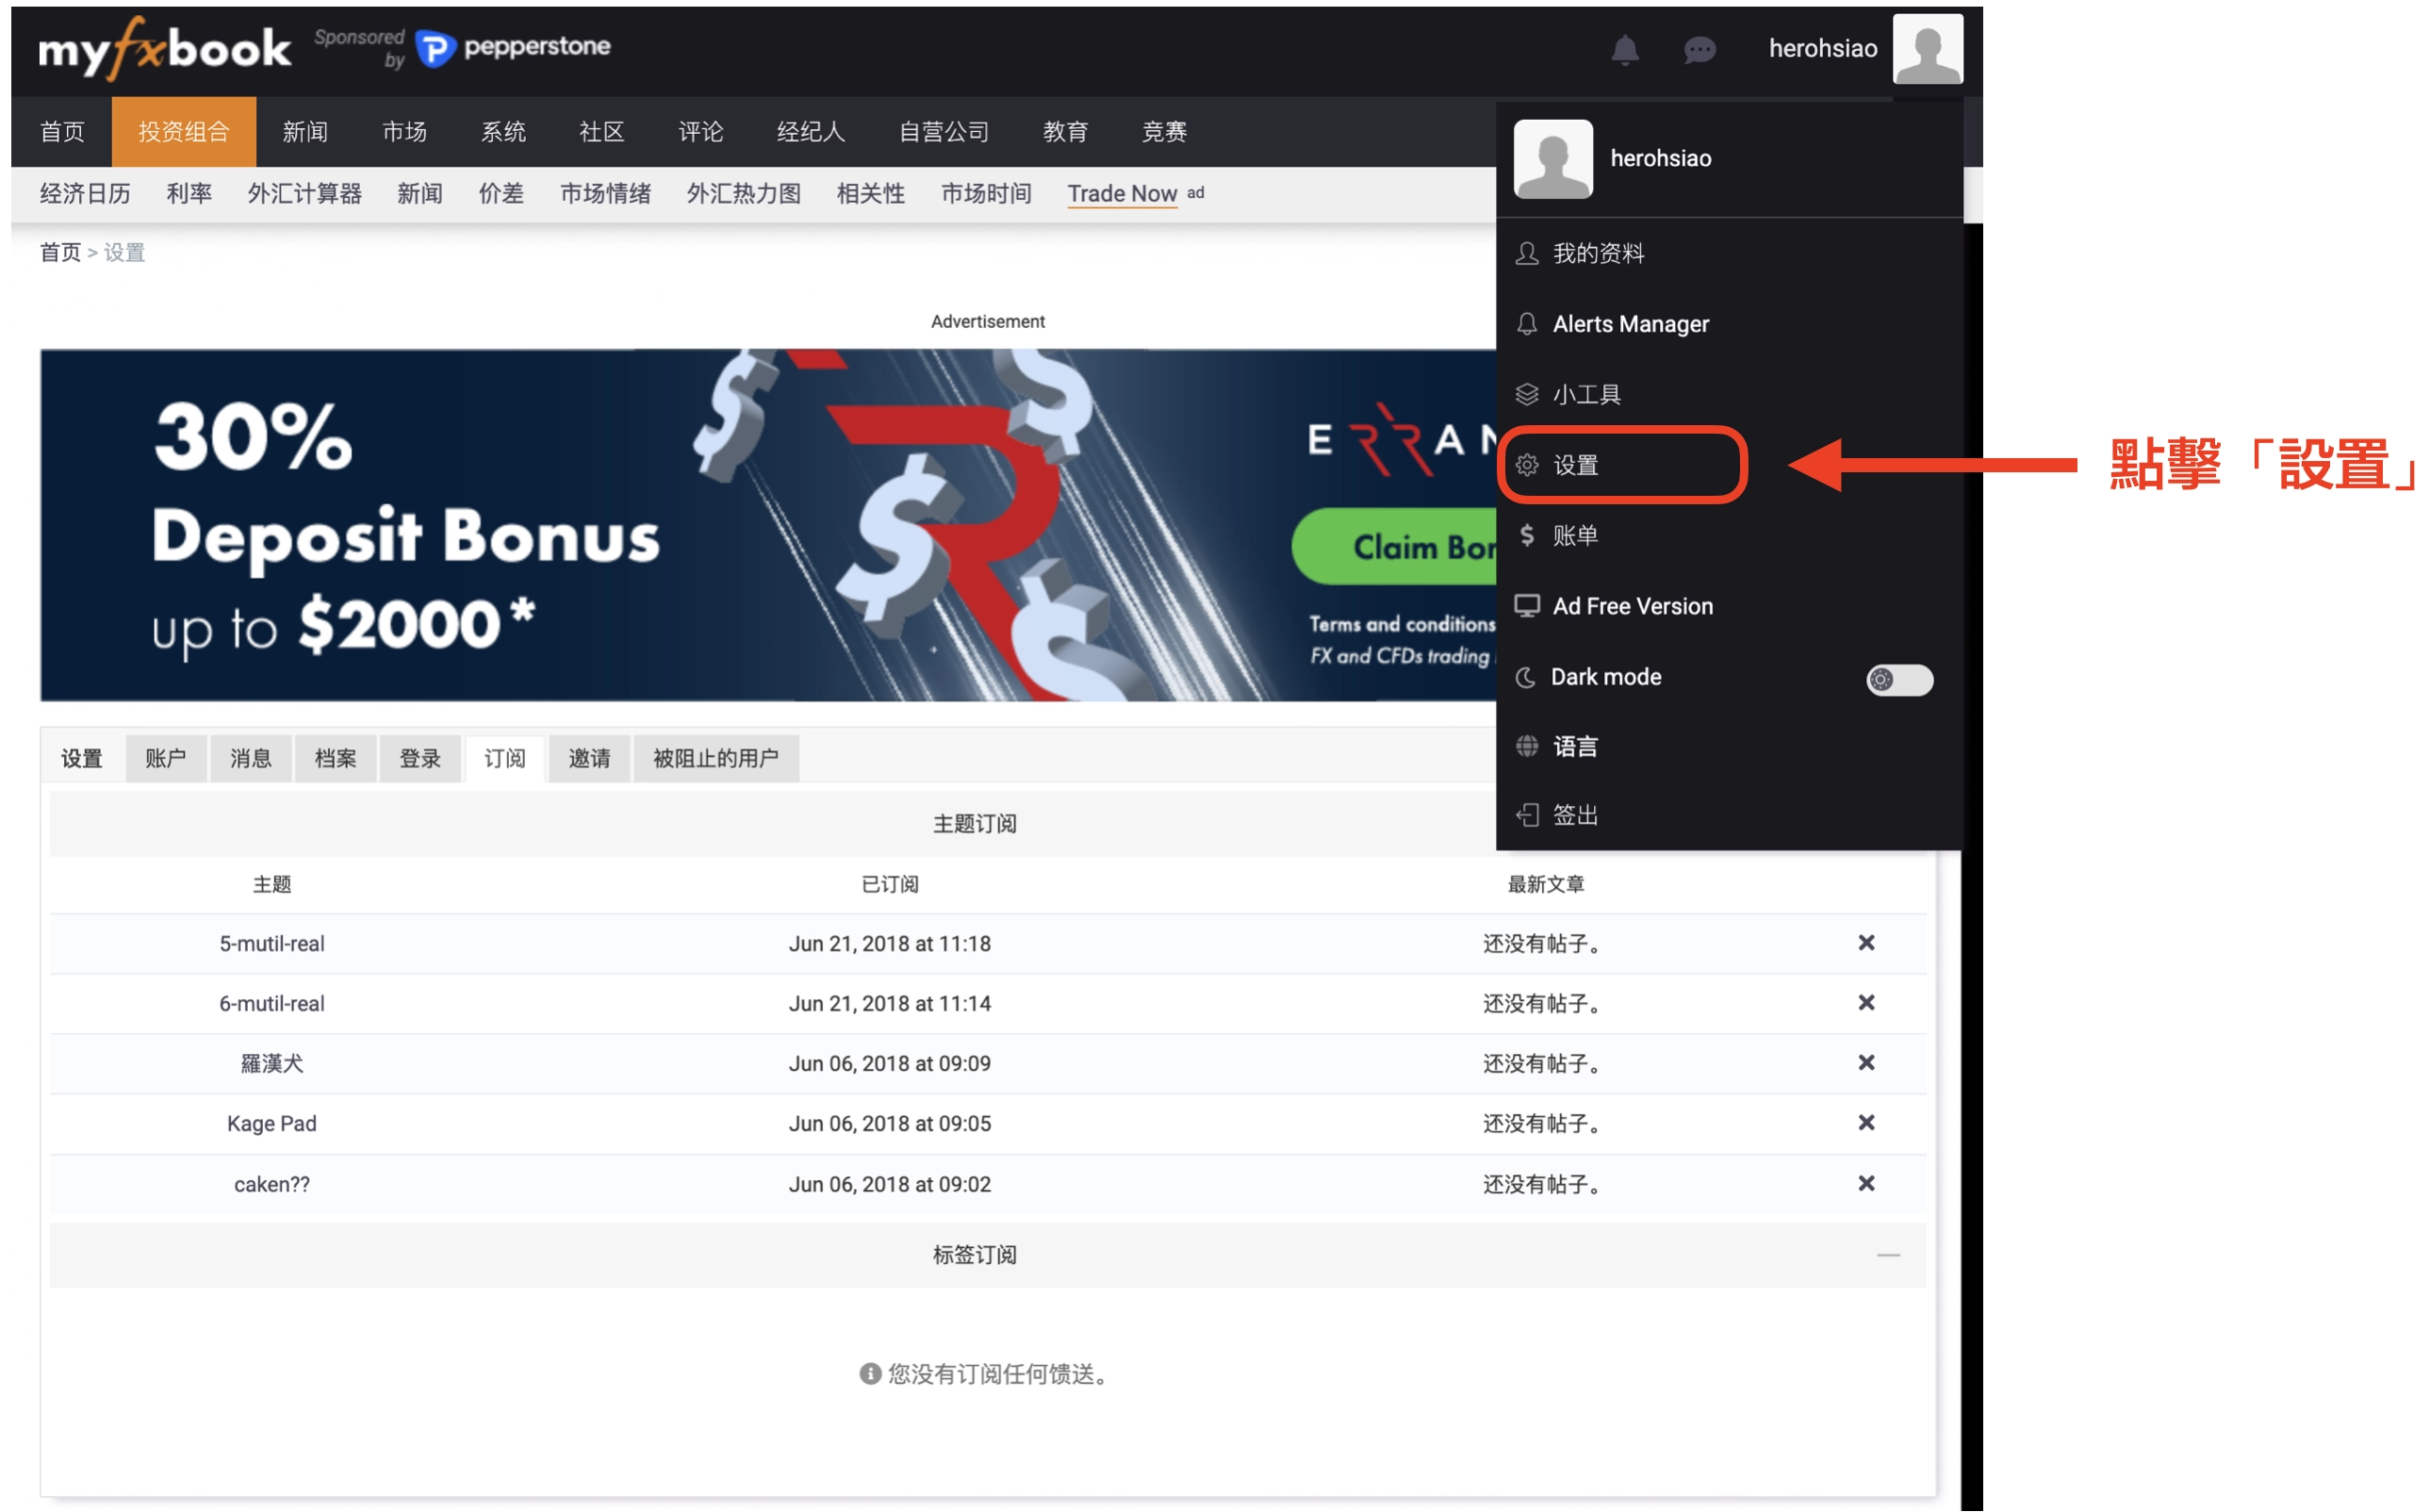Switch to the 邀请 tab
Viewport: 2430px width, 1512px height.
(590, 759)
